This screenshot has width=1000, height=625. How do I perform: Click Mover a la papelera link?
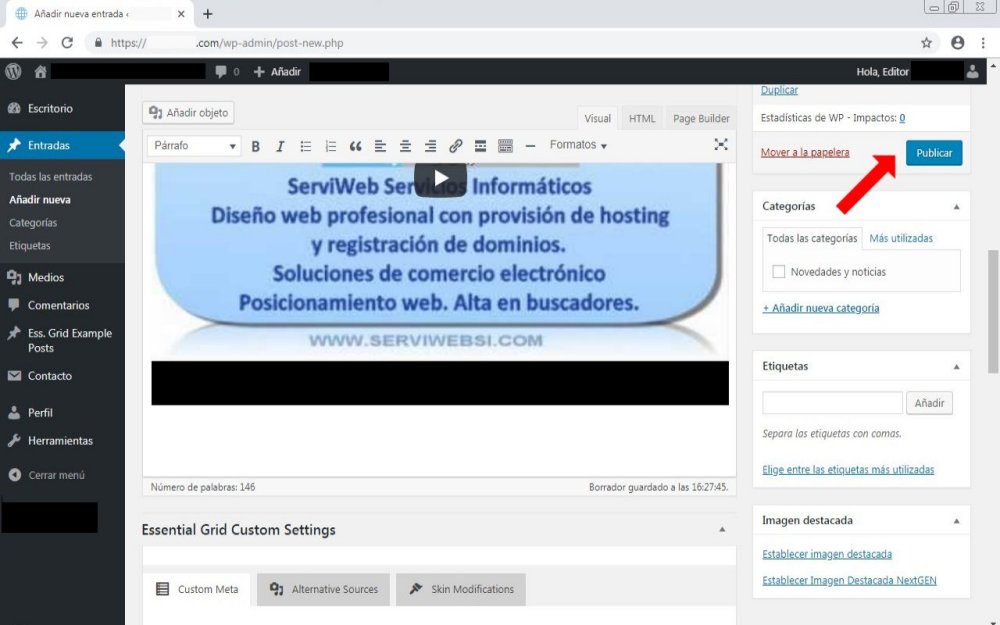805,153
